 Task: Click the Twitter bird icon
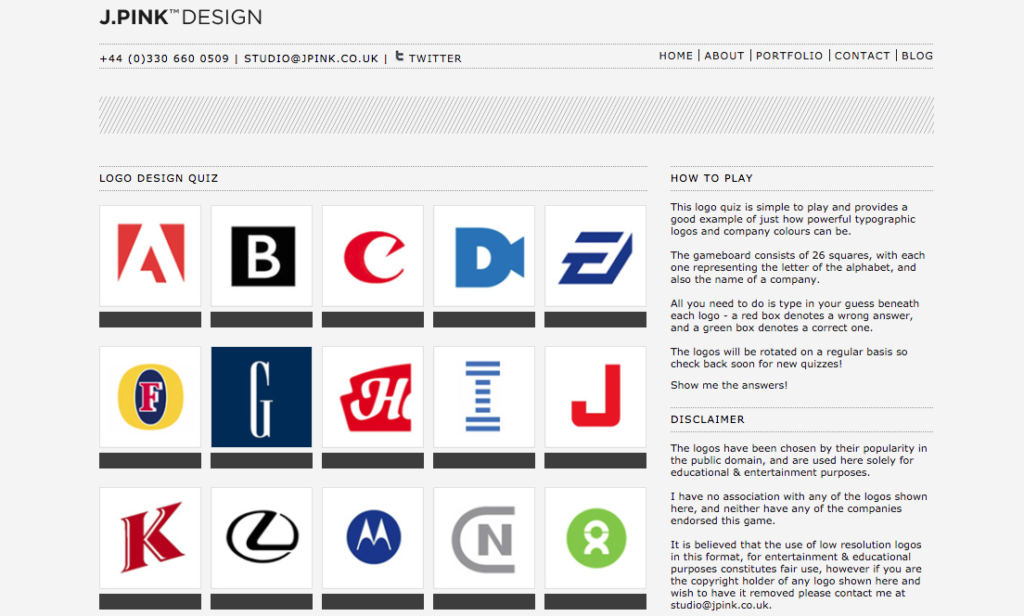[x=399, y=56]
